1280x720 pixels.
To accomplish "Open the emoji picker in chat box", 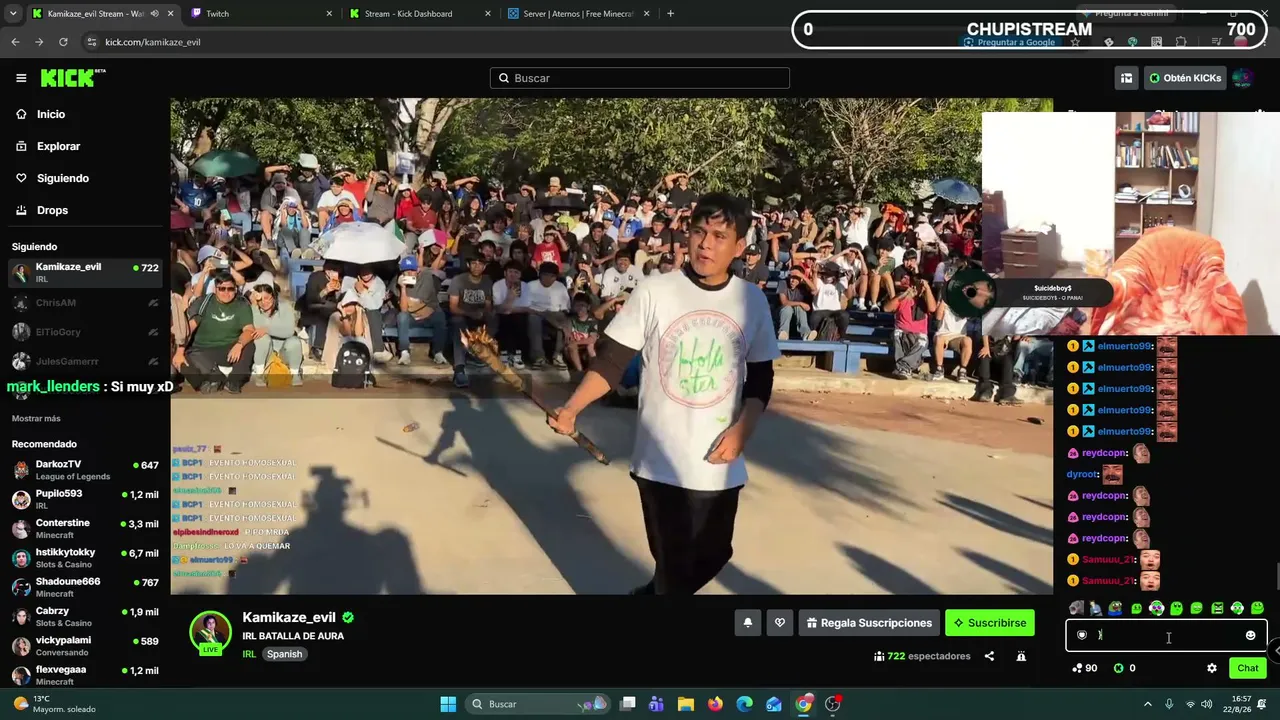I will pos(1250,635).
